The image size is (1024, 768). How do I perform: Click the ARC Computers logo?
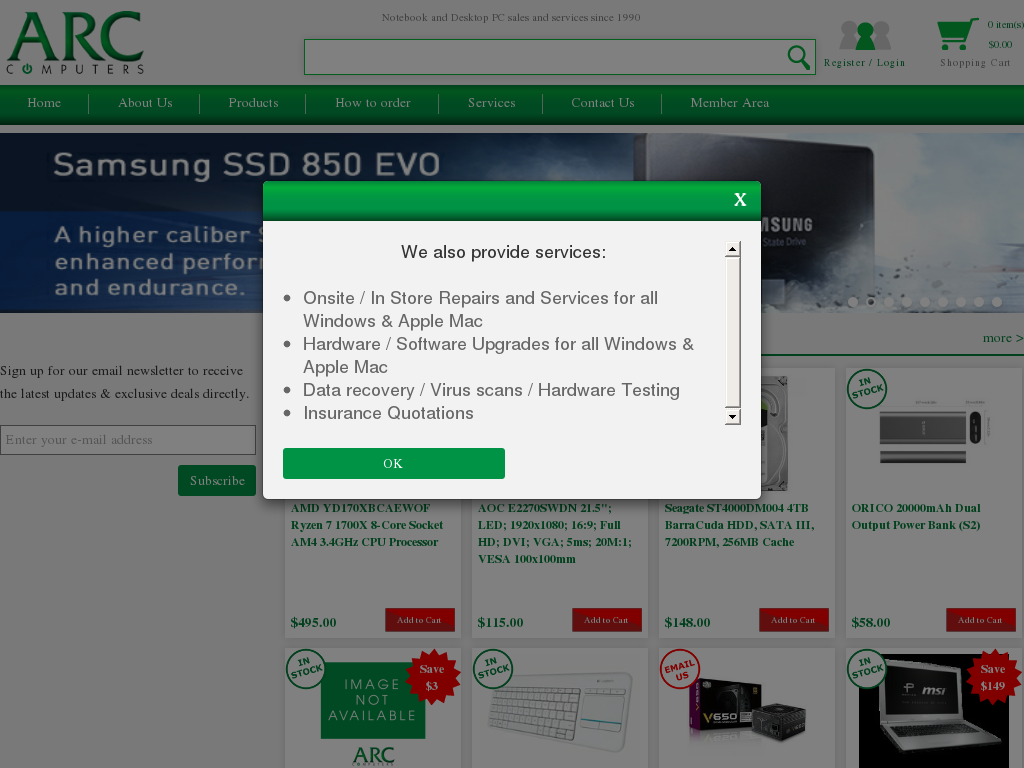(75, 42)
